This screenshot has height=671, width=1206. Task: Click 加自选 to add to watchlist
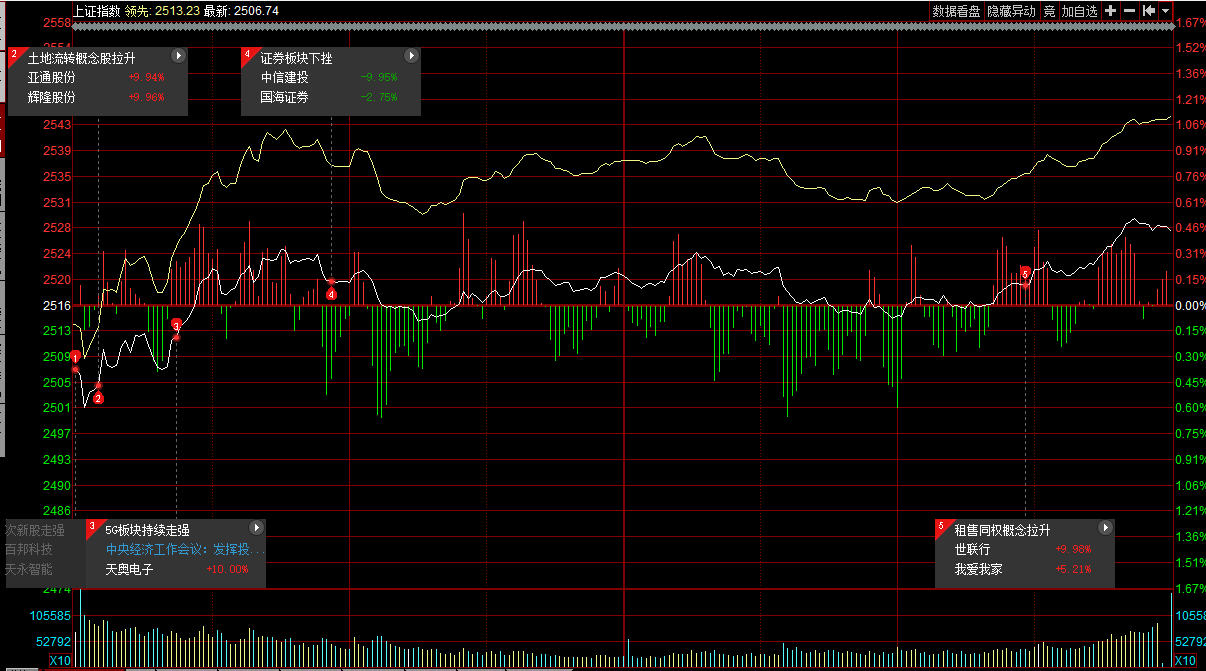[x=1079, y=11]
